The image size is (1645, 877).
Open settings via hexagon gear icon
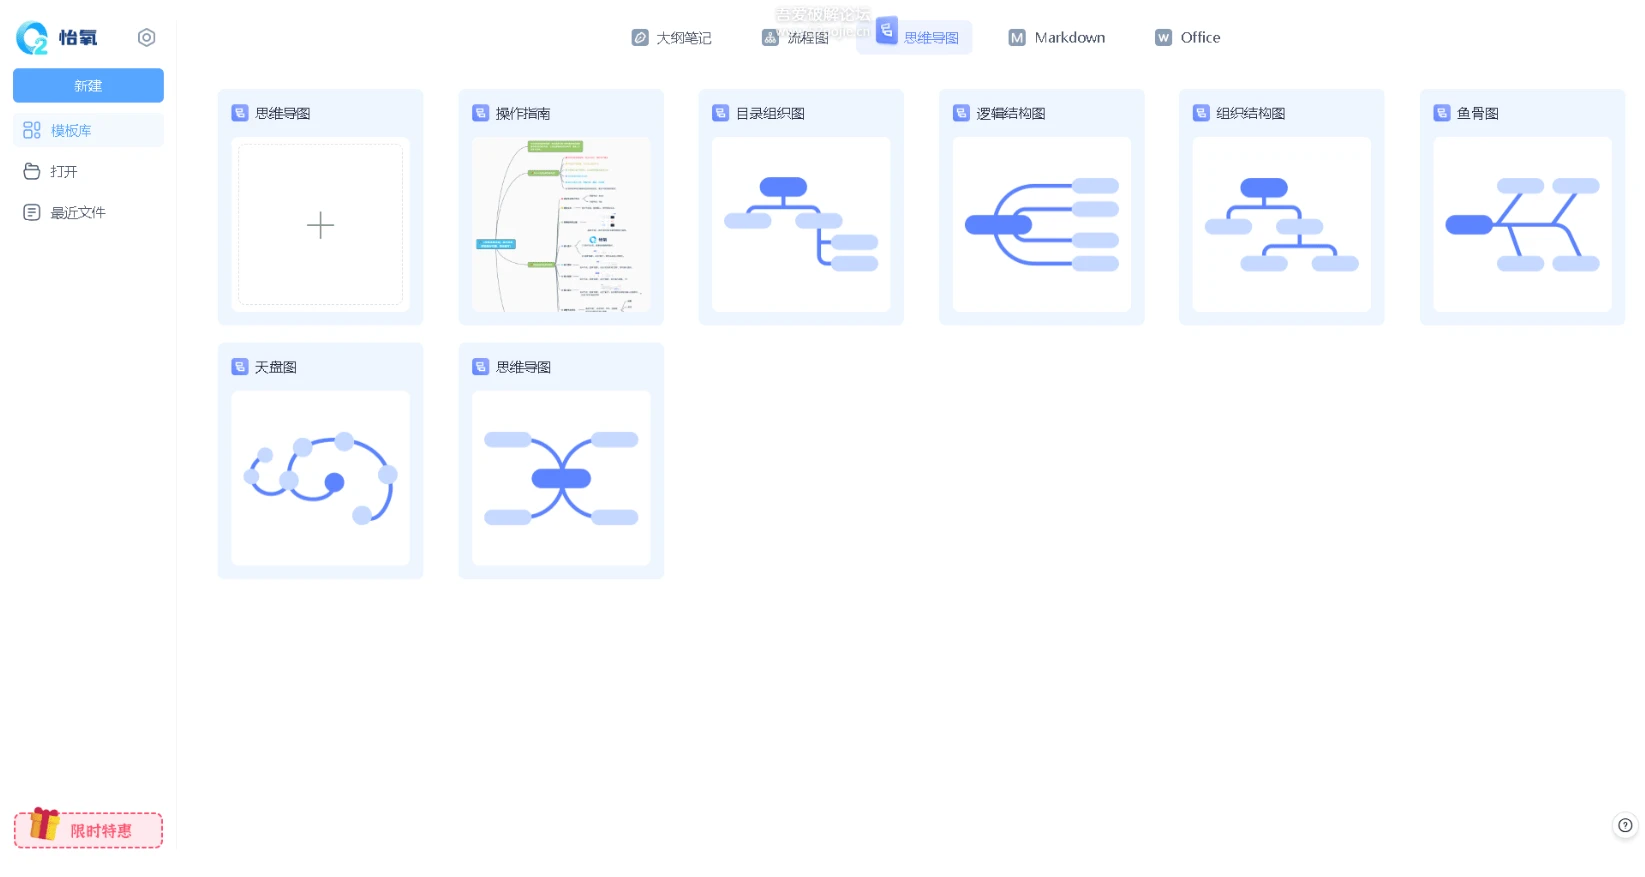pyautogui.click(x=146, y=37)
